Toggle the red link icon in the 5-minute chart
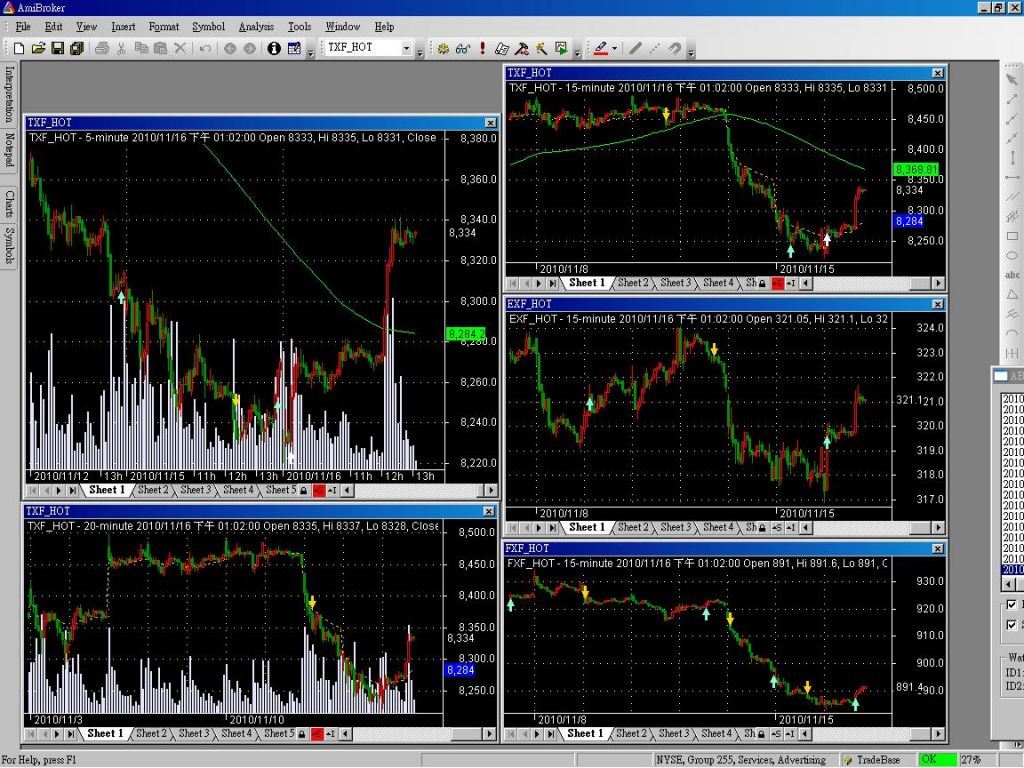The height and width of the screenshot is (768, 1024). coord(319,490)
